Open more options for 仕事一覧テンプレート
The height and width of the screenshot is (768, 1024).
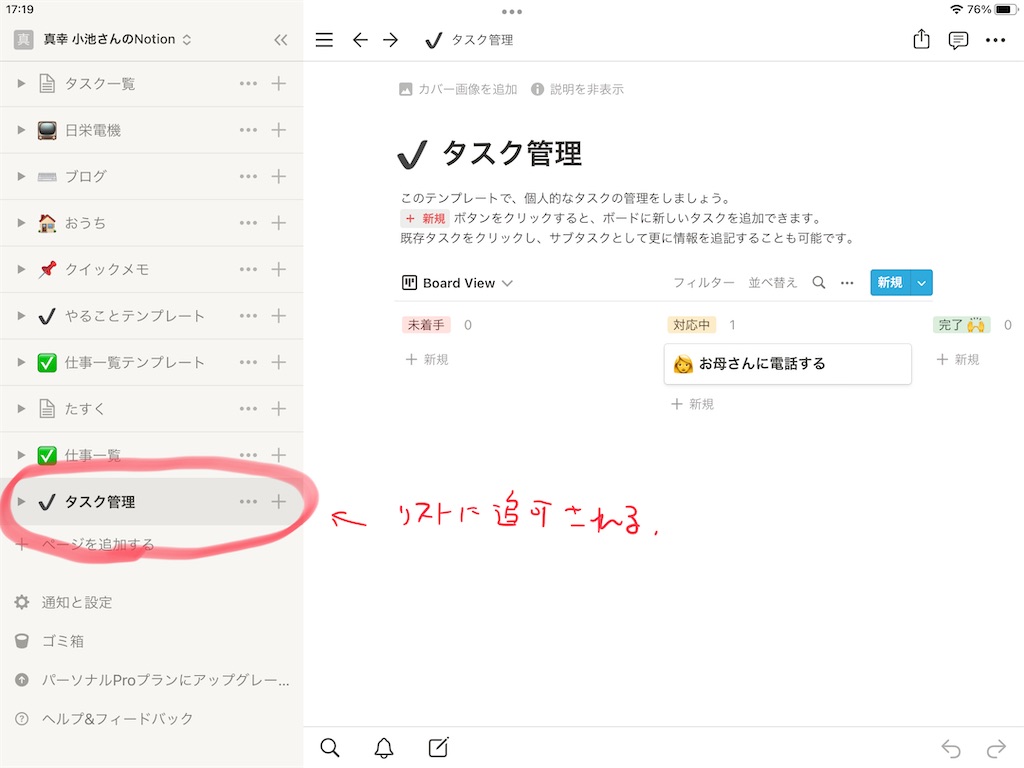click(248, 362)
